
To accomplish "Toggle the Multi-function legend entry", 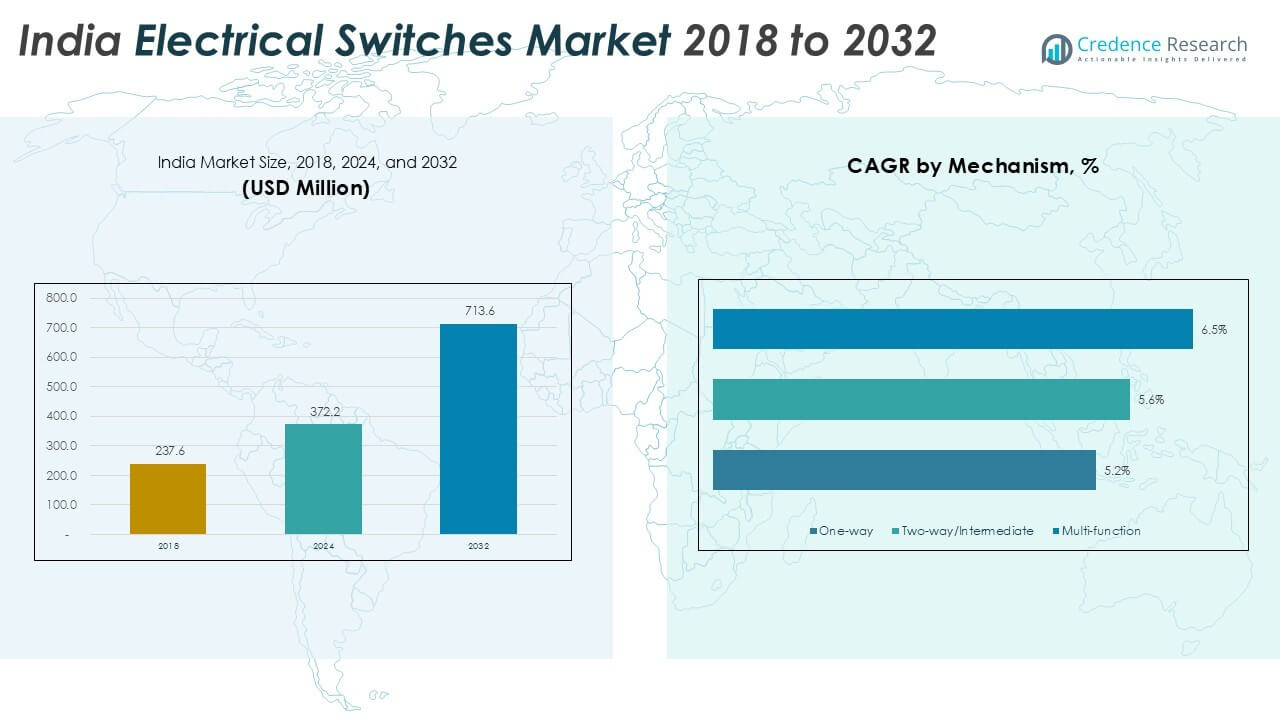I will [x=1102, y=531].
